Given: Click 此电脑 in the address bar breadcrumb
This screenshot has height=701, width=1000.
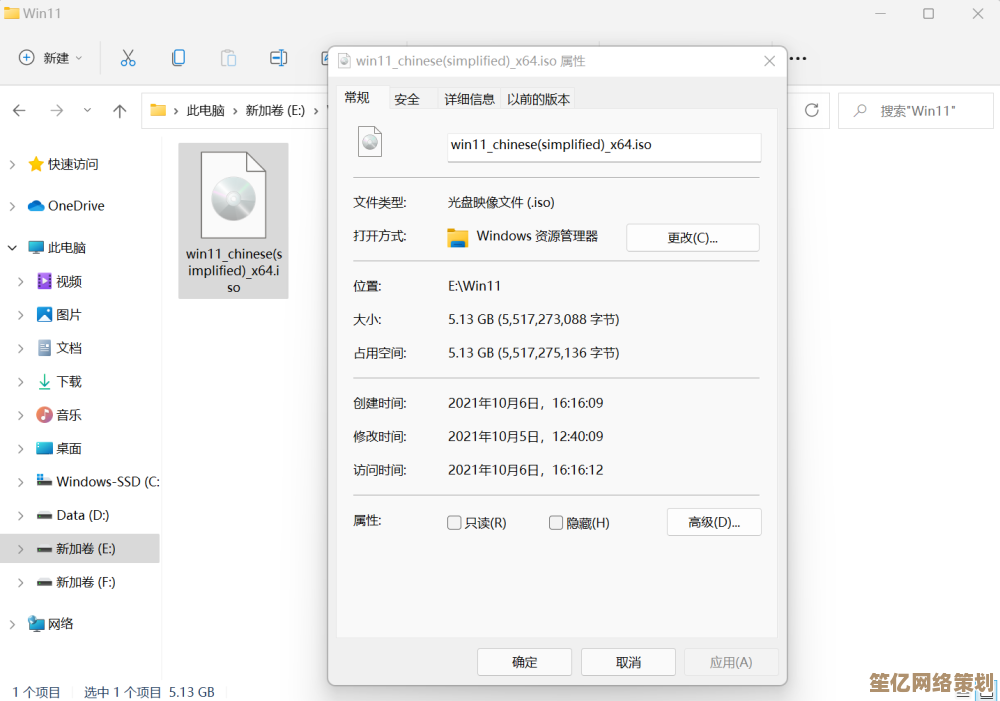Looking at the screenshot, I should [205, 111].
